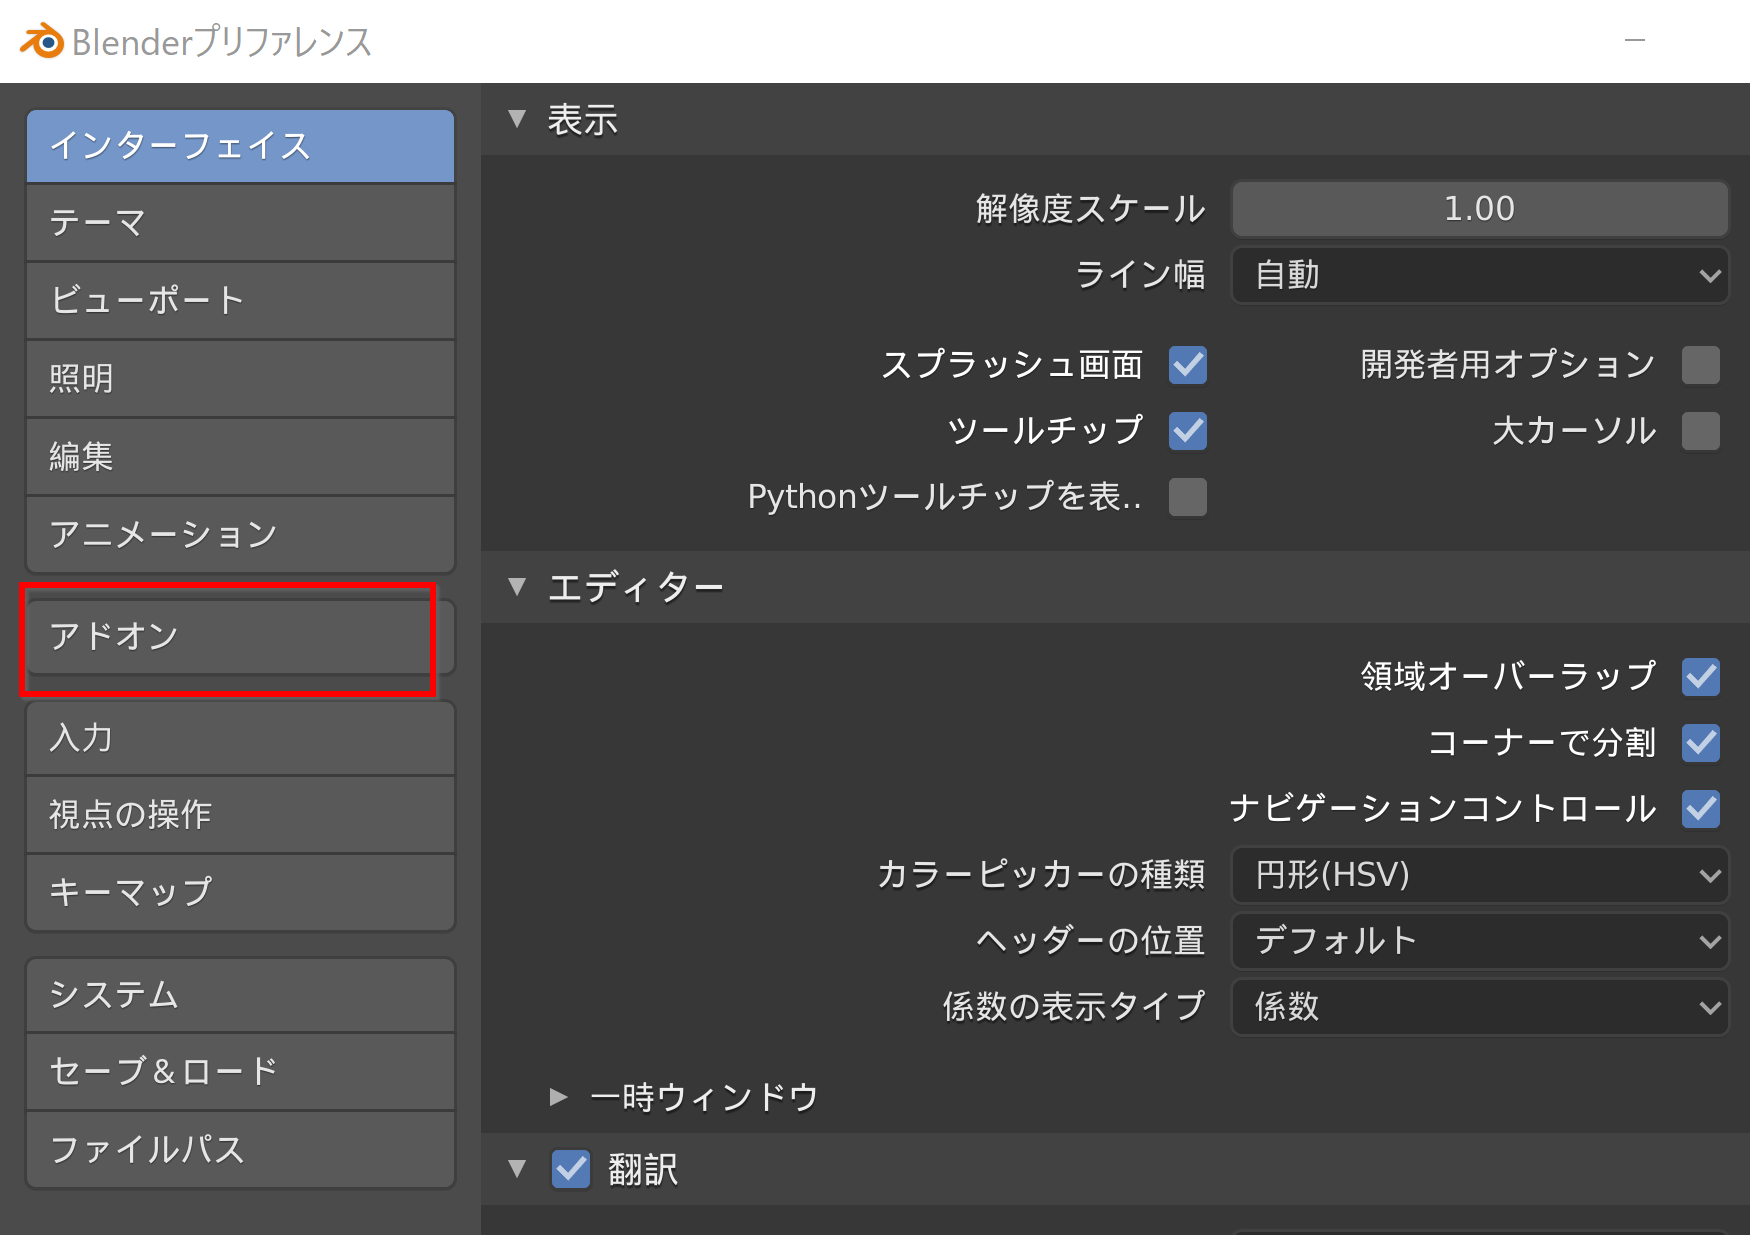1750x1235 pixels.
Task: Disable コーナーで分割 checkbox
Action: coord(1701,743)
